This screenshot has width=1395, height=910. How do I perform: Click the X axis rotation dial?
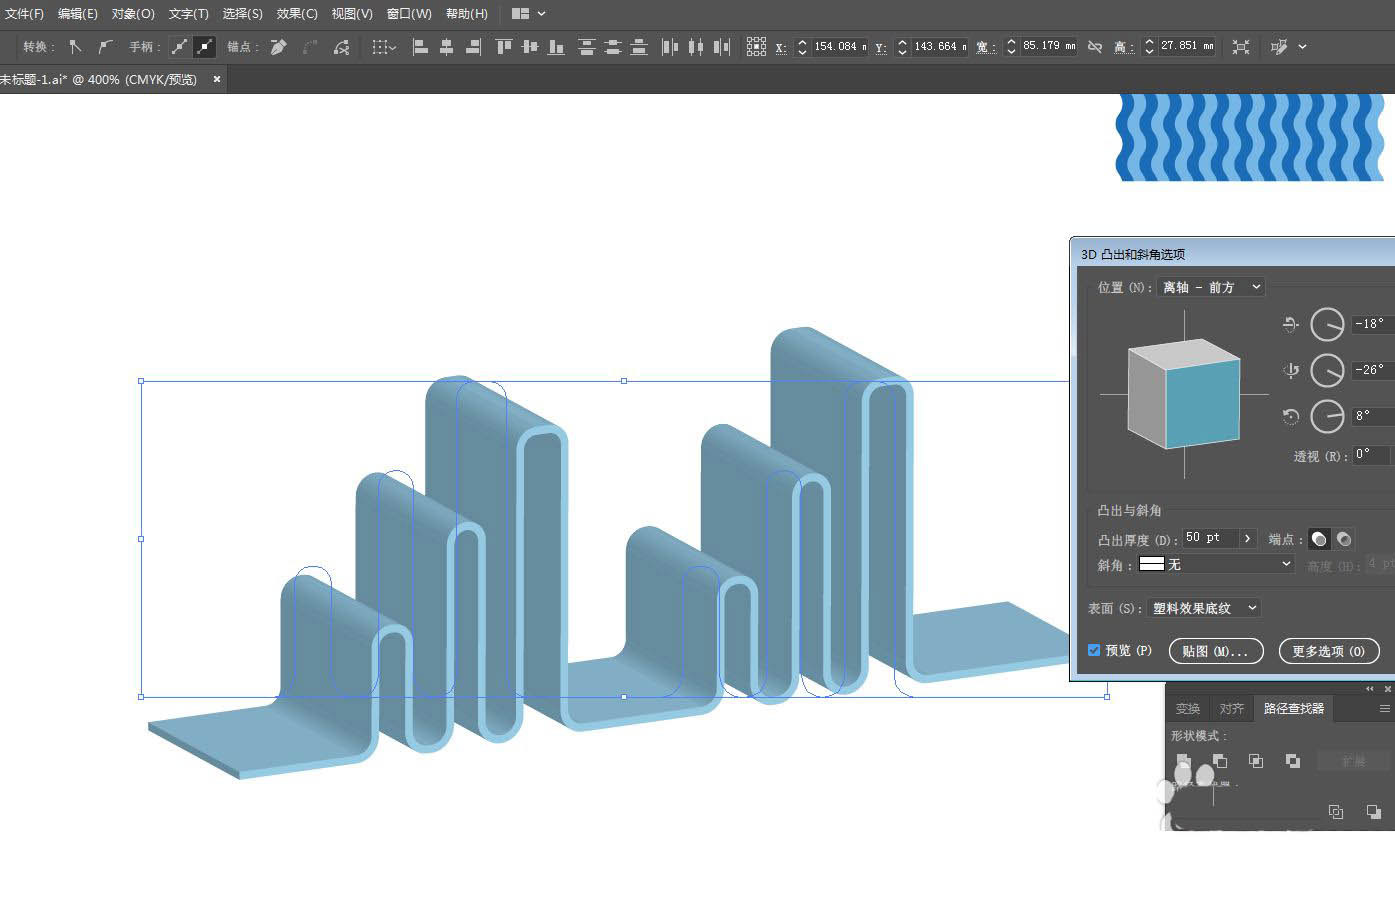coord(1327,324)
